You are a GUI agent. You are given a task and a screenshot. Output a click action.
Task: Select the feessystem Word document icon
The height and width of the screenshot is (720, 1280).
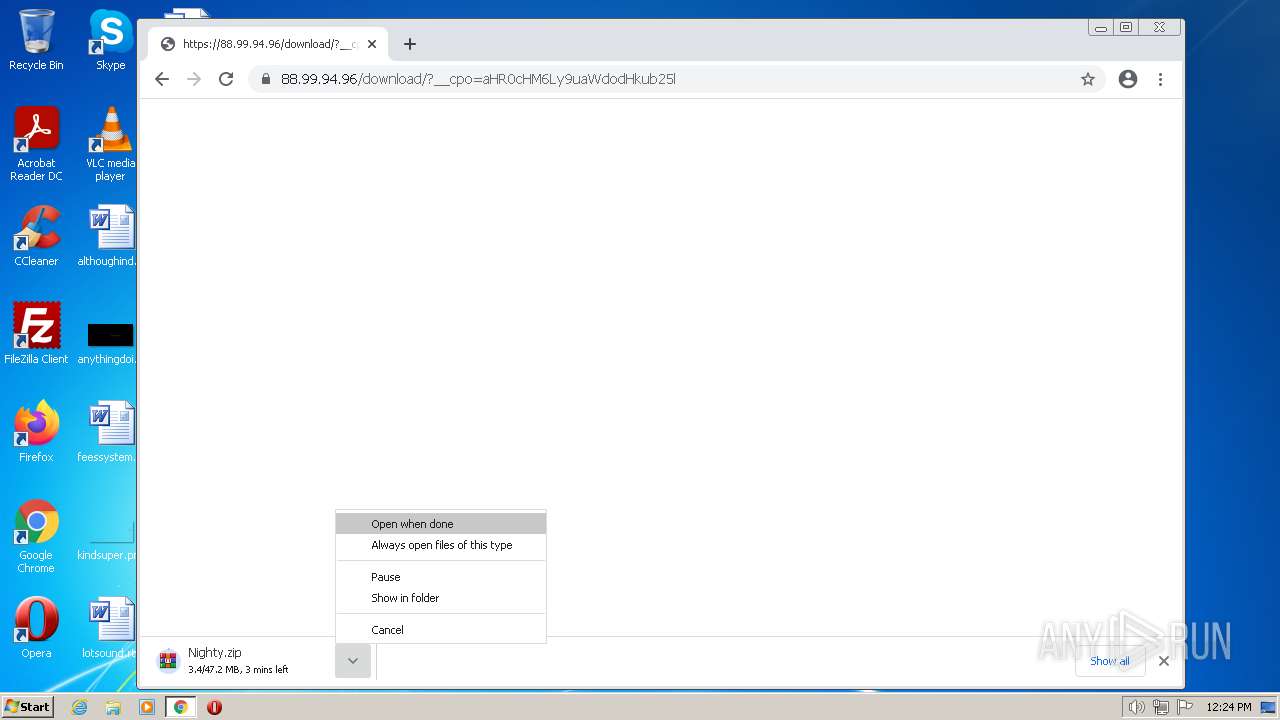pyautogui.click(x=108, y=432)
